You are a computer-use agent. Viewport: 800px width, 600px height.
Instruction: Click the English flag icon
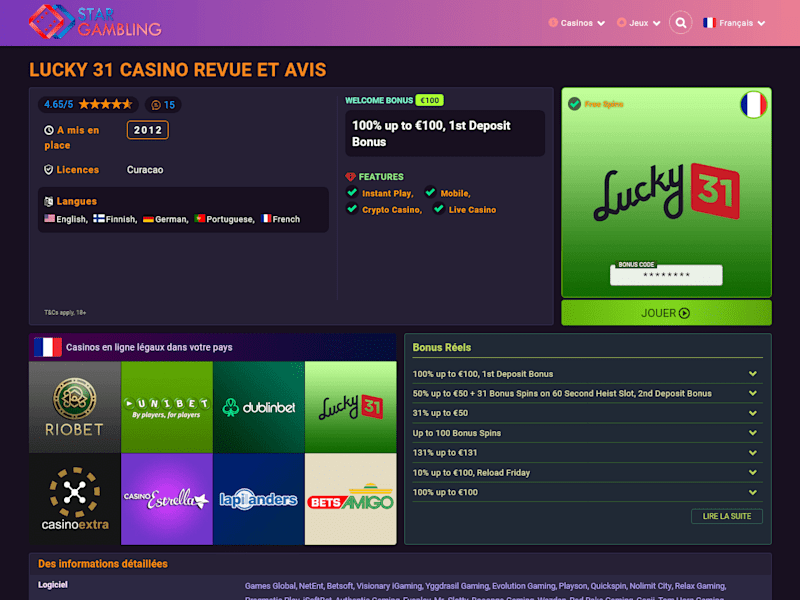click(x=49, y=218)
